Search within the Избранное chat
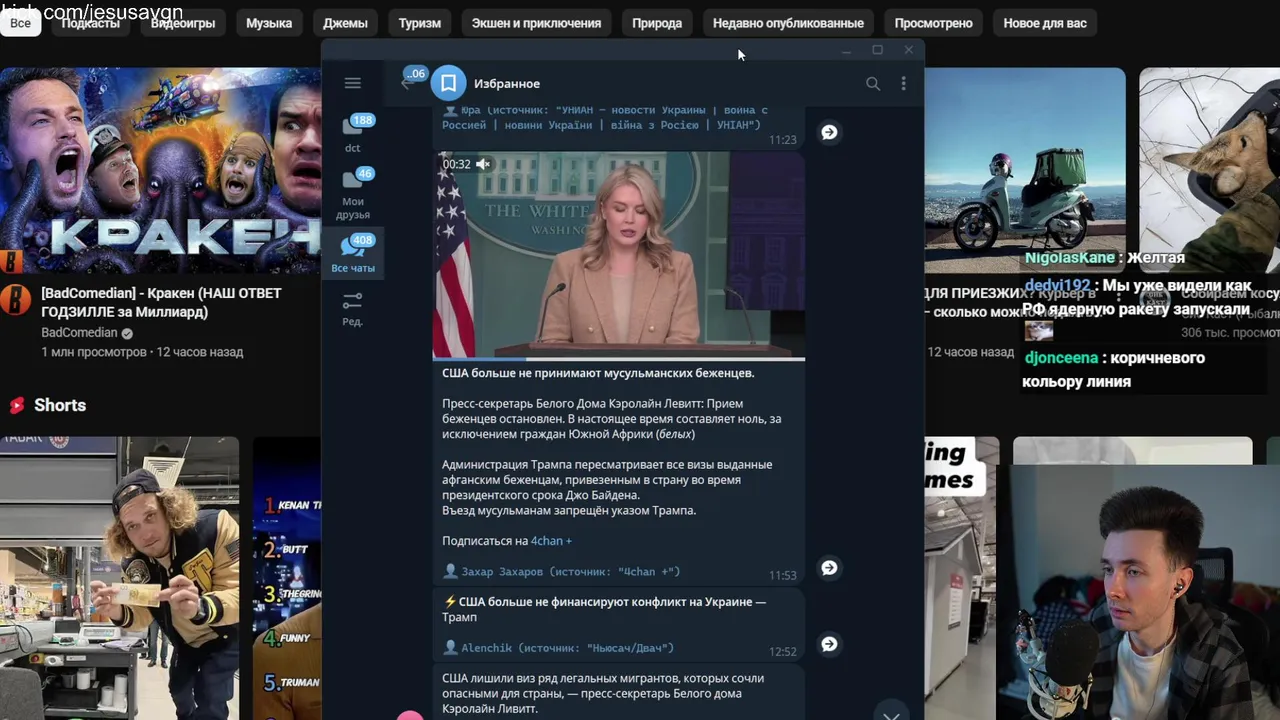 [x=873, y=84]
